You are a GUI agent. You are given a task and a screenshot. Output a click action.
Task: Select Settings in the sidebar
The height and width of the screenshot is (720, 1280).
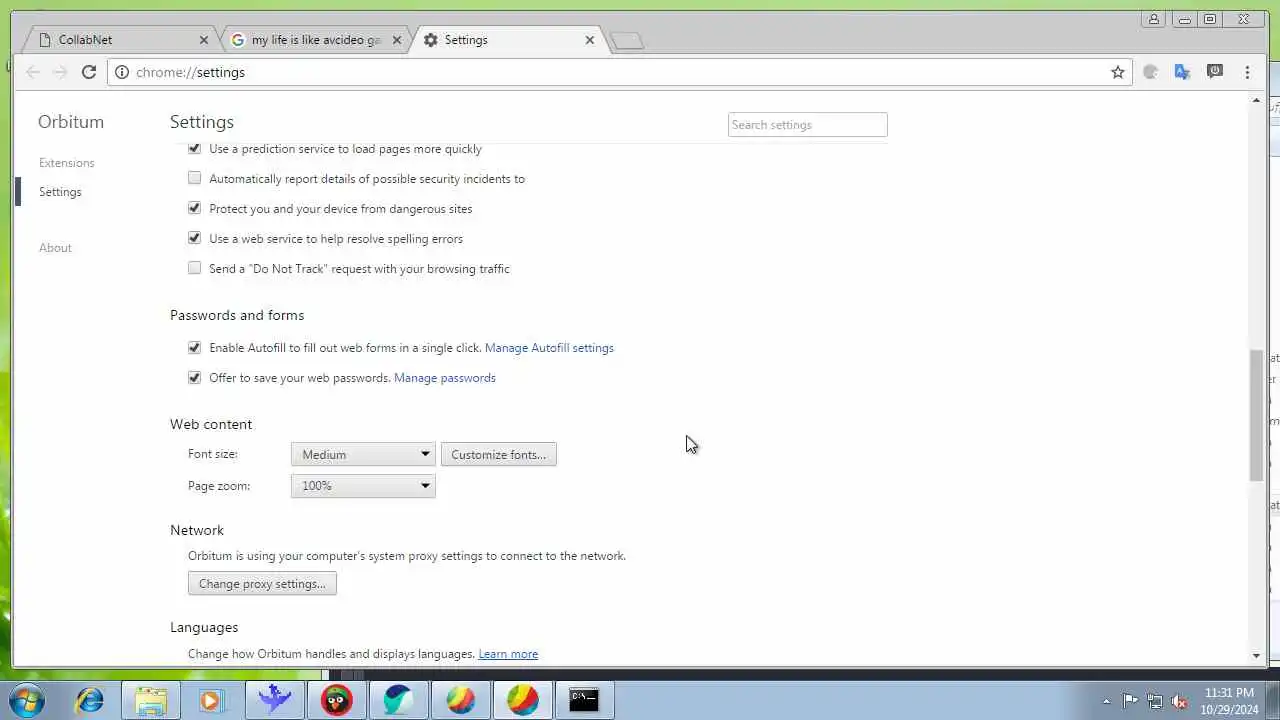[x=60, y=191]
